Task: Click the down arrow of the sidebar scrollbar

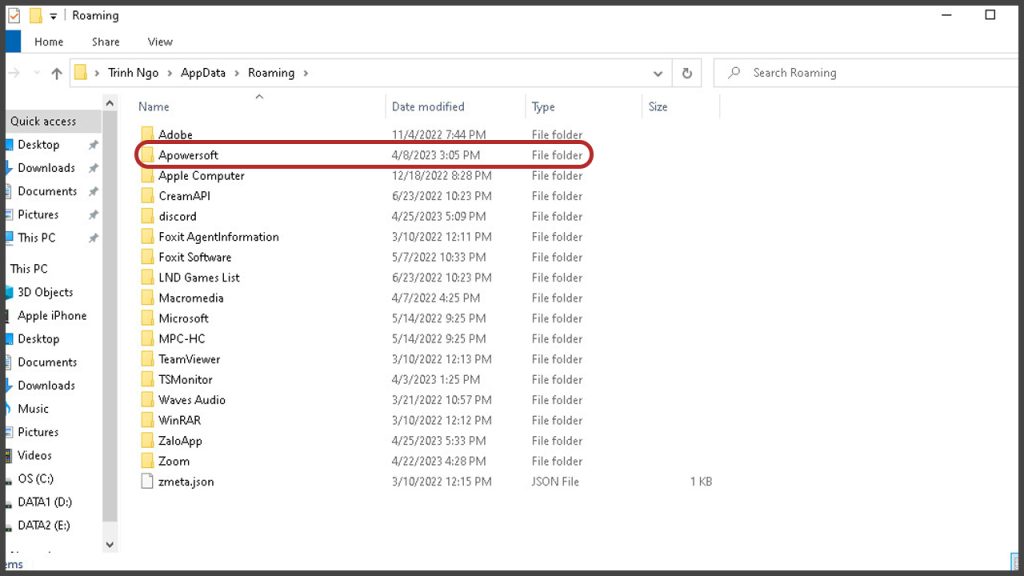Action: [110, 545]
